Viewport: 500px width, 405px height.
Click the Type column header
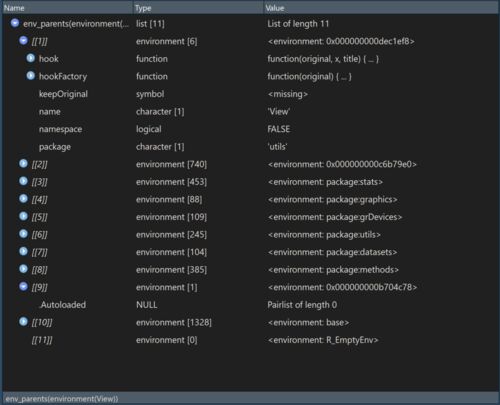[x=198, y=8]
